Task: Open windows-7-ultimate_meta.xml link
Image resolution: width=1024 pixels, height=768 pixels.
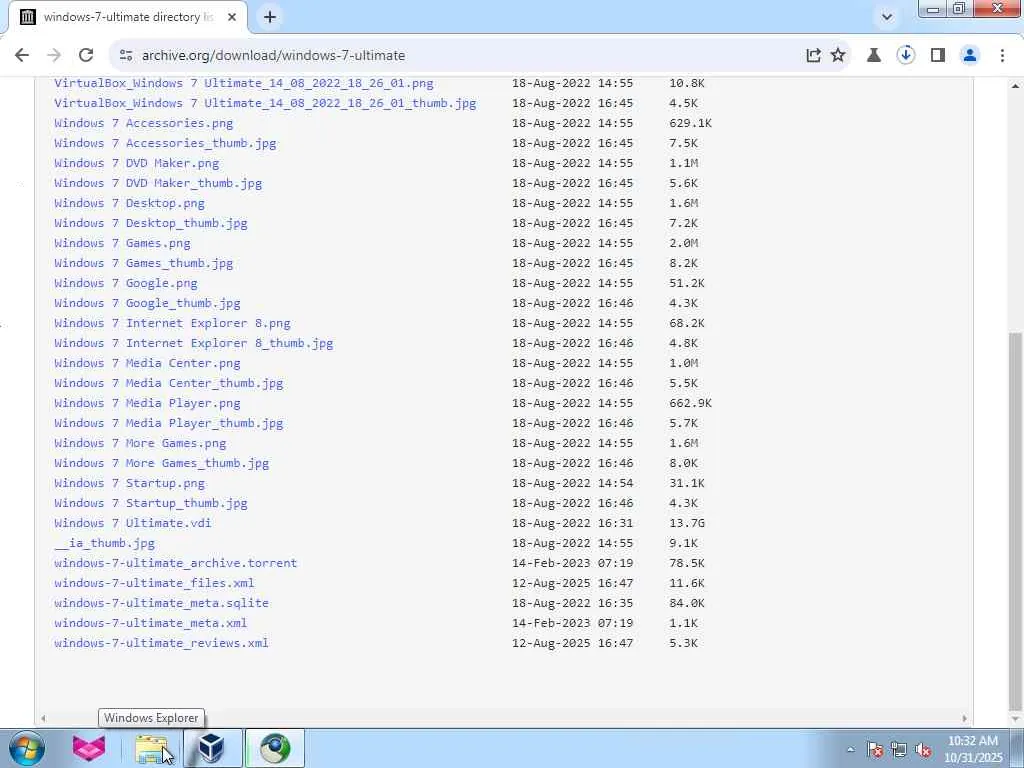Action: pyautogui.click(x=151, y=623)
